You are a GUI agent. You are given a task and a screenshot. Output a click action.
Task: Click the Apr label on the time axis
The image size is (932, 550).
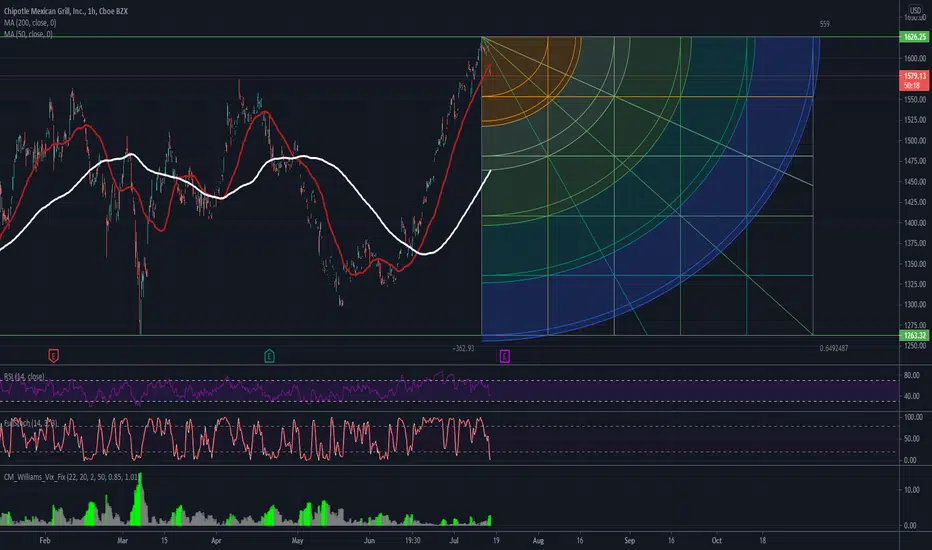tap(216, 540)
